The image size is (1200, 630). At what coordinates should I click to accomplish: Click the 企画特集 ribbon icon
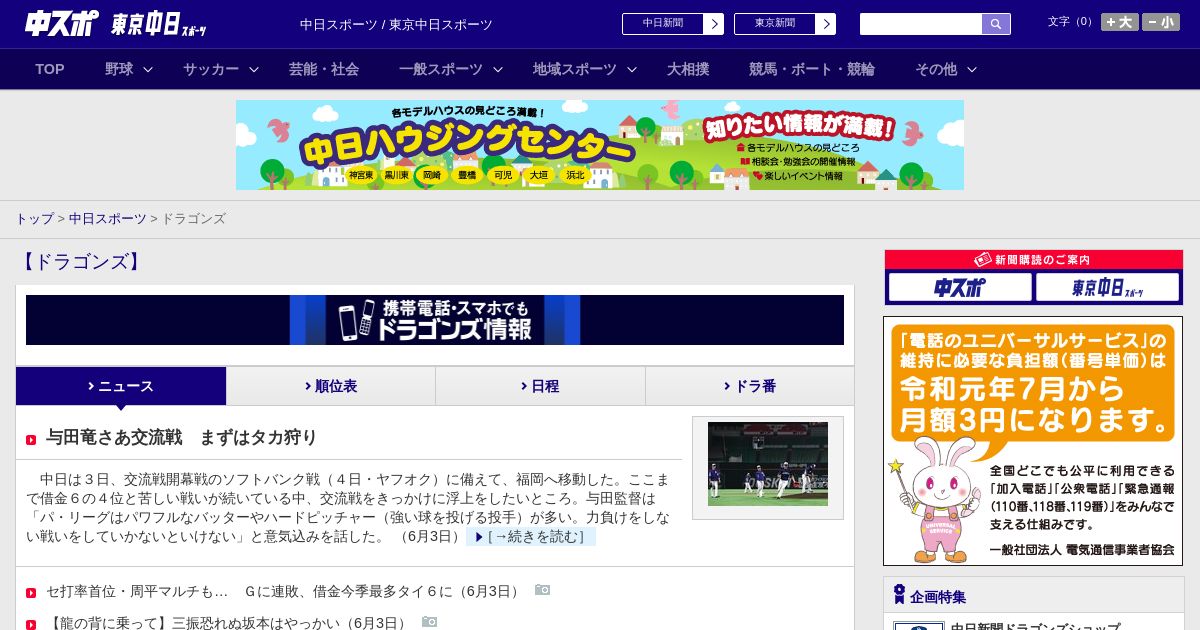[899, 595]
